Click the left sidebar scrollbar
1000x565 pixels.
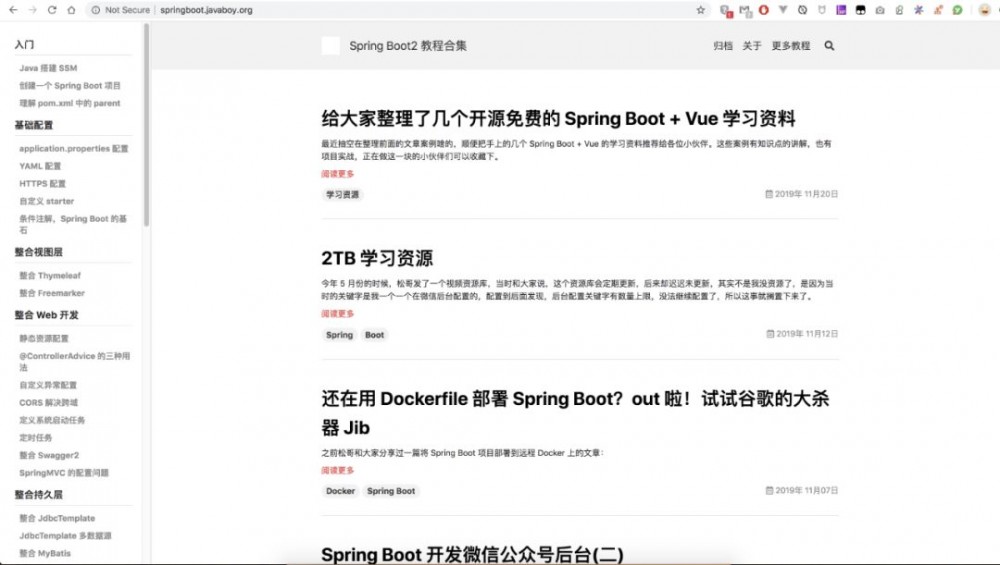click(147, 124)
